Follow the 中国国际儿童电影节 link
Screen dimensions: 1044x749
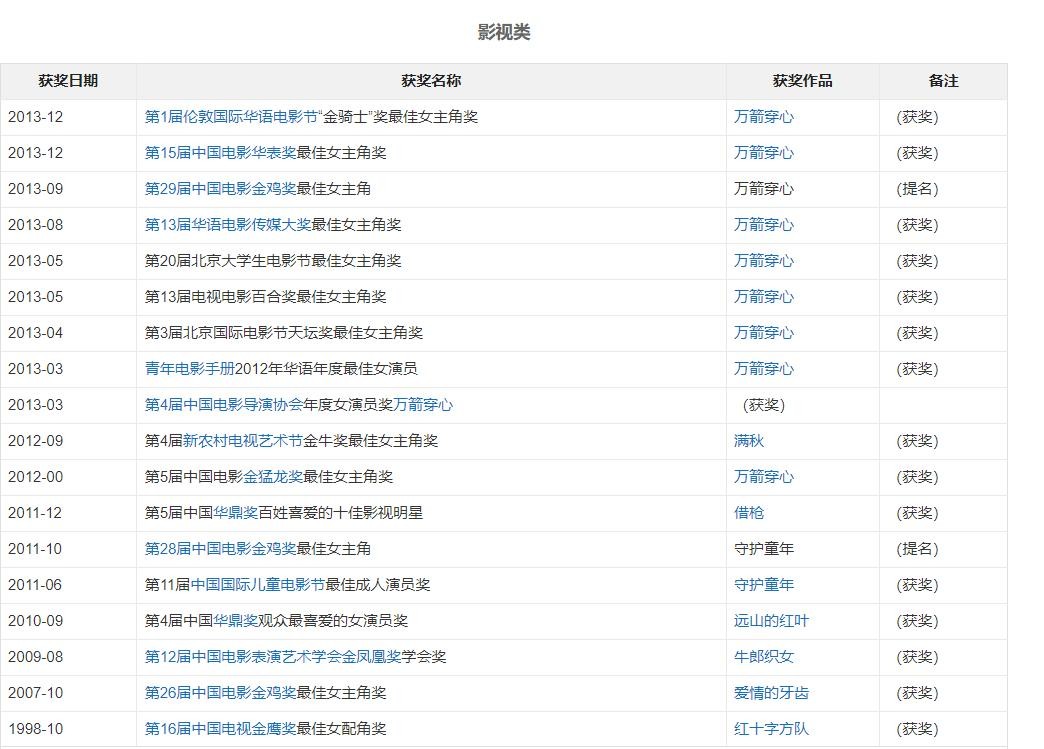tap(258, 585)
